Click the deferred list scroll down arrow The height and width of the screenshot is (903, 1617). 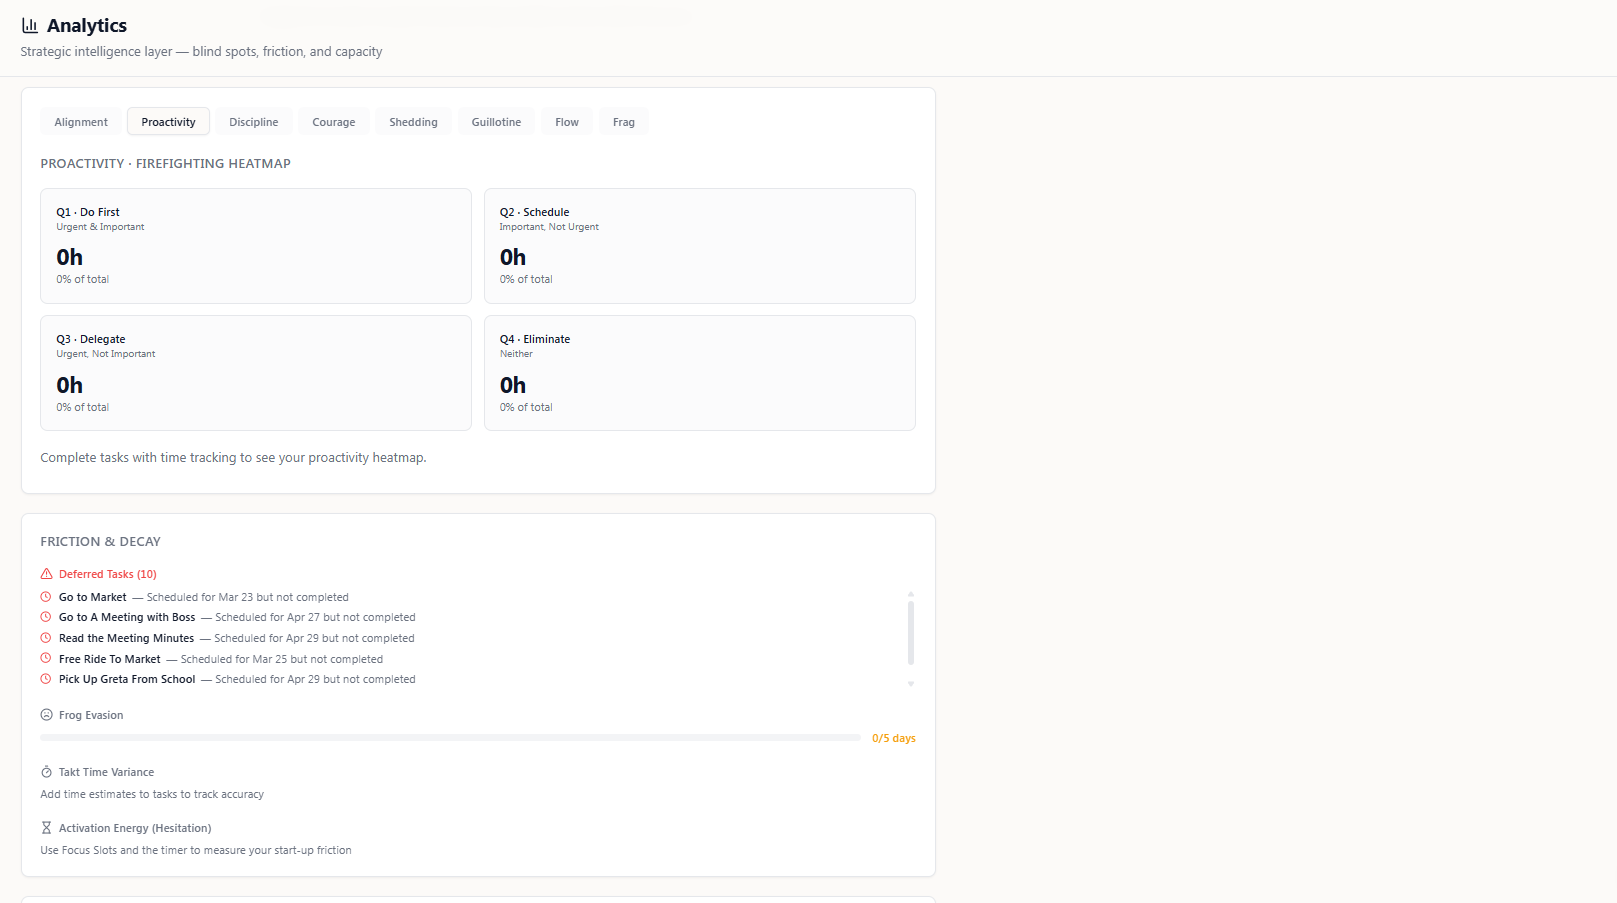pyautogui.click(x=911, y=684)
